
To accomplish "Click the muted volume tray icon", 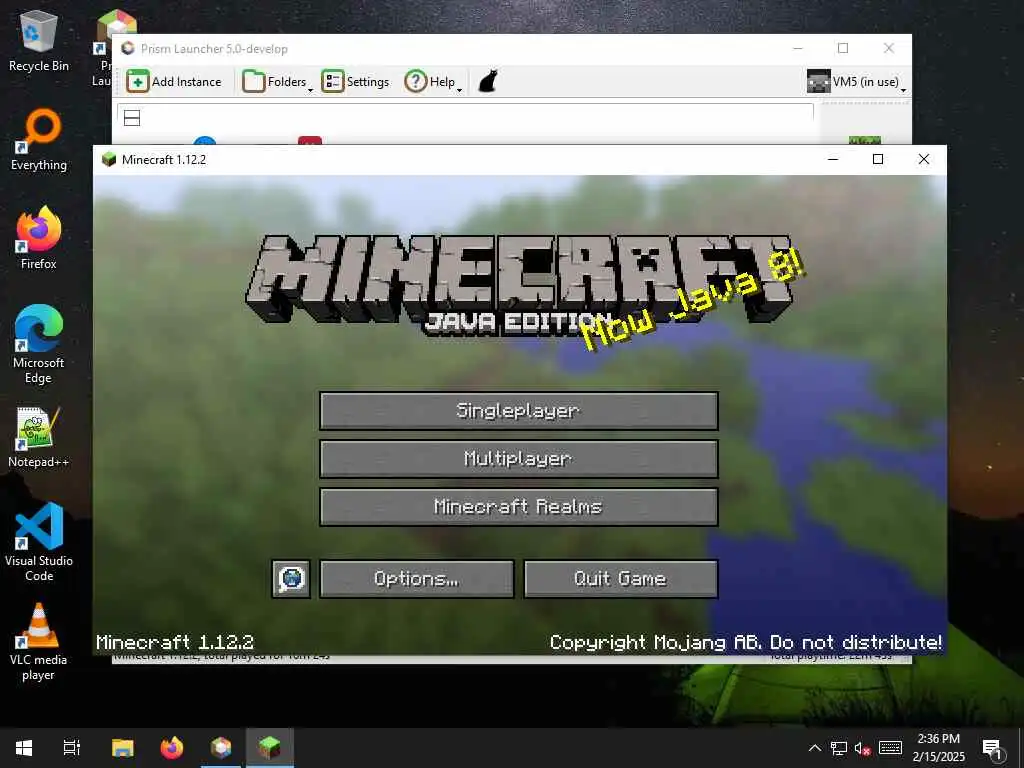I will click(x=862, y=748).
